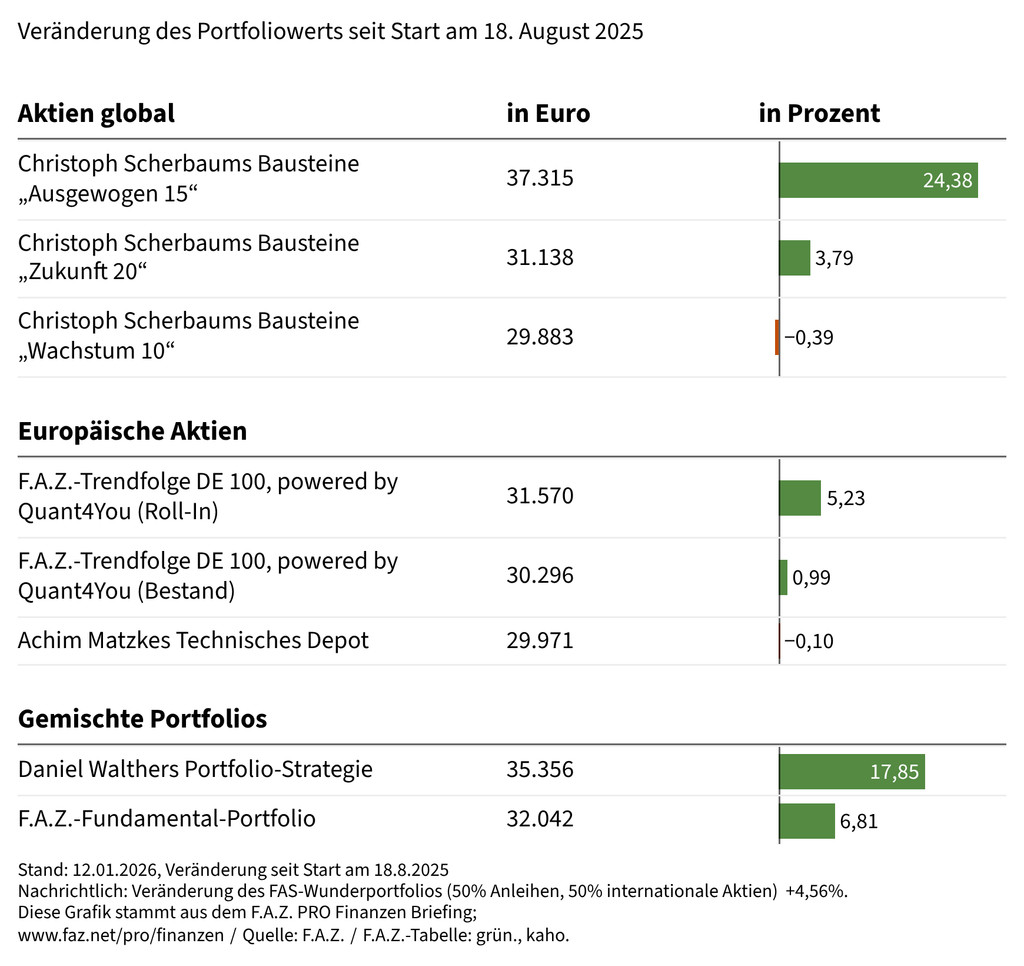
Task: Click the green 6,81 percent bar
Action: pyautogui.click(x=806, y=821)
